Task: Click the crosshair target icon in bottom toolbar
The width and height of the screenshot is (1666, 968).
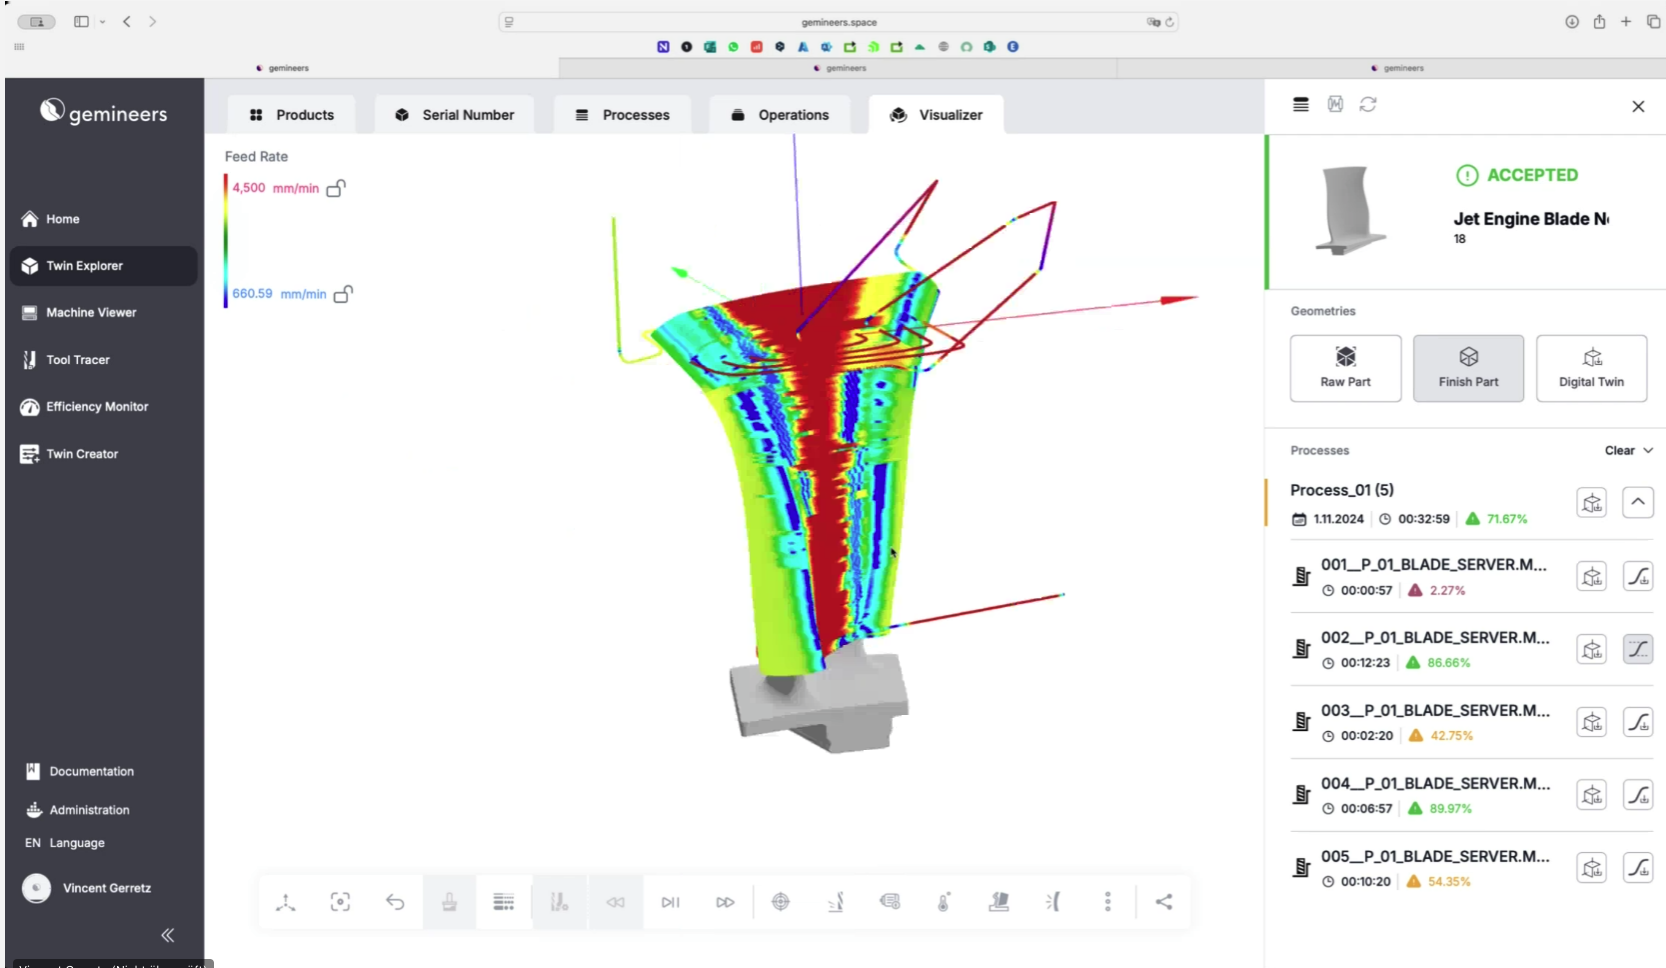Action: pyautogui.click(x=781, y=902)
